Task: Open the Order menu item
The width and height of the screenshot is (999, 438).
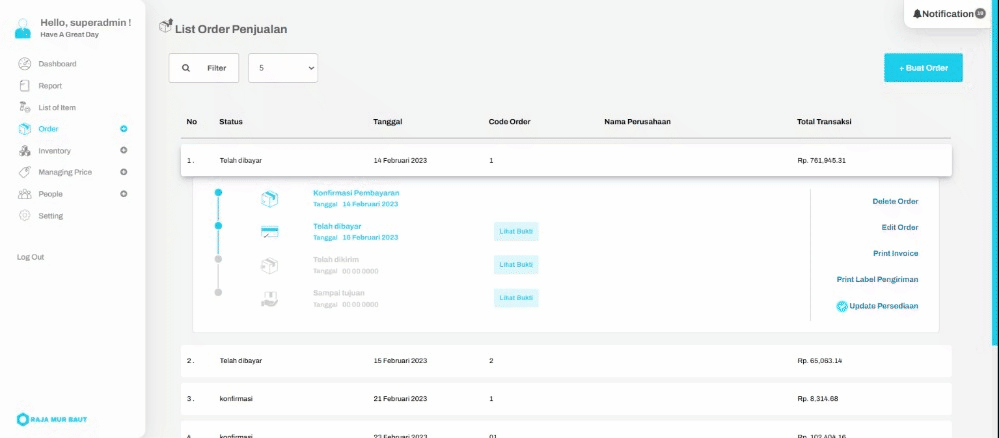Action: 48,129
